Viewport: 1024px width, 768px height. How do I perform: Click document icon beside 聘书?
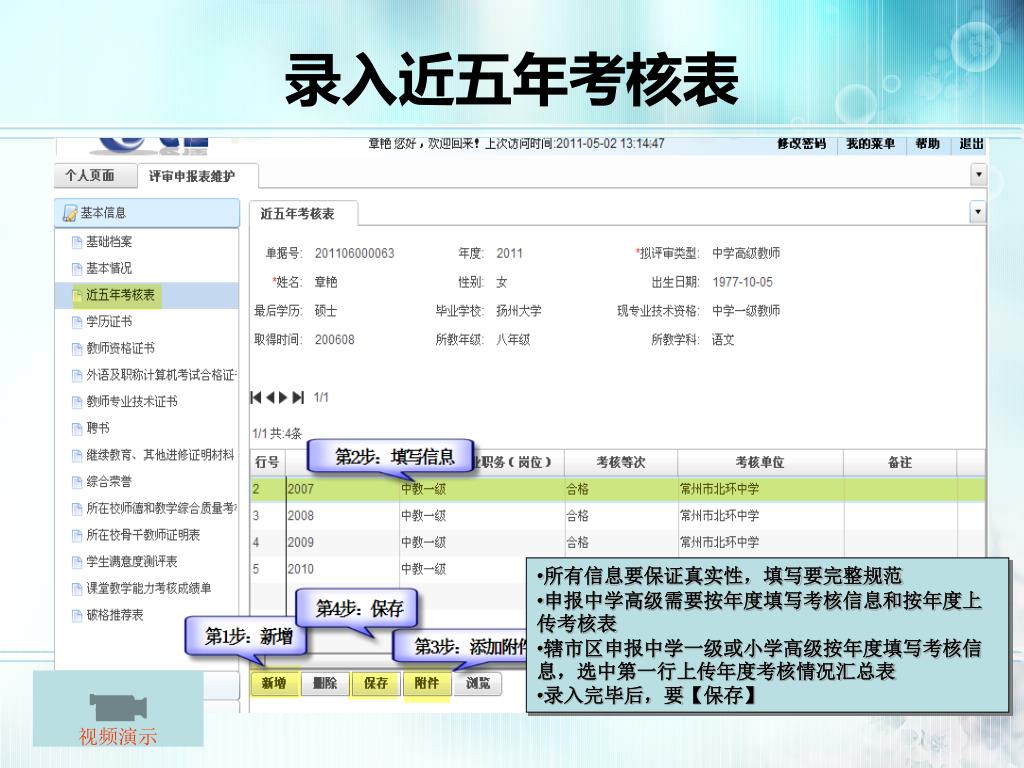(77, 429)
